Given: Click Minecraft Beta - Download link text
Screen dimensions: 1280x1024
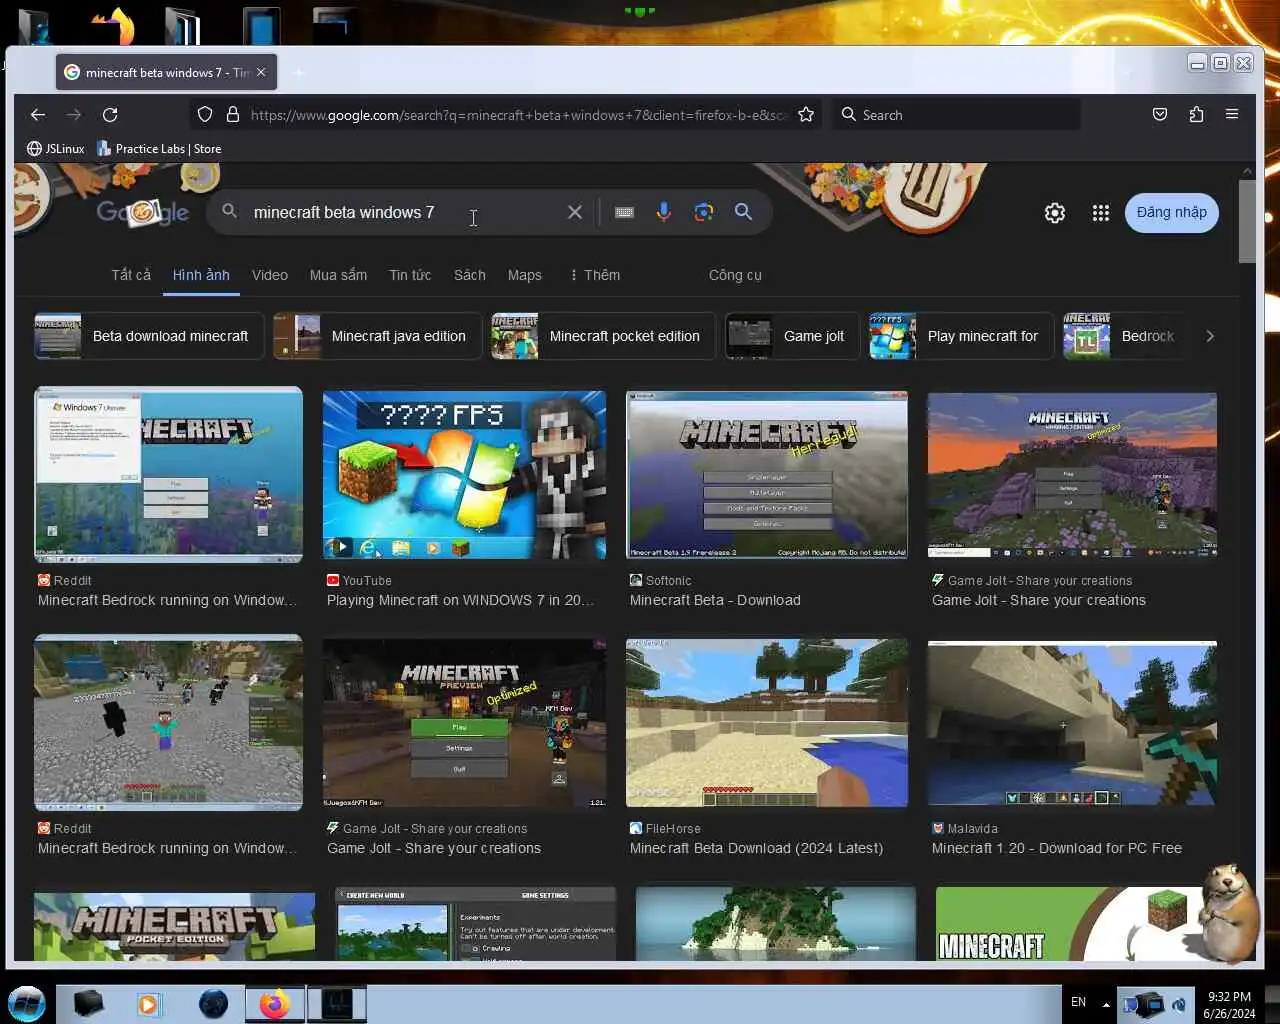Looking at the screenshot, I should (715, 600).
